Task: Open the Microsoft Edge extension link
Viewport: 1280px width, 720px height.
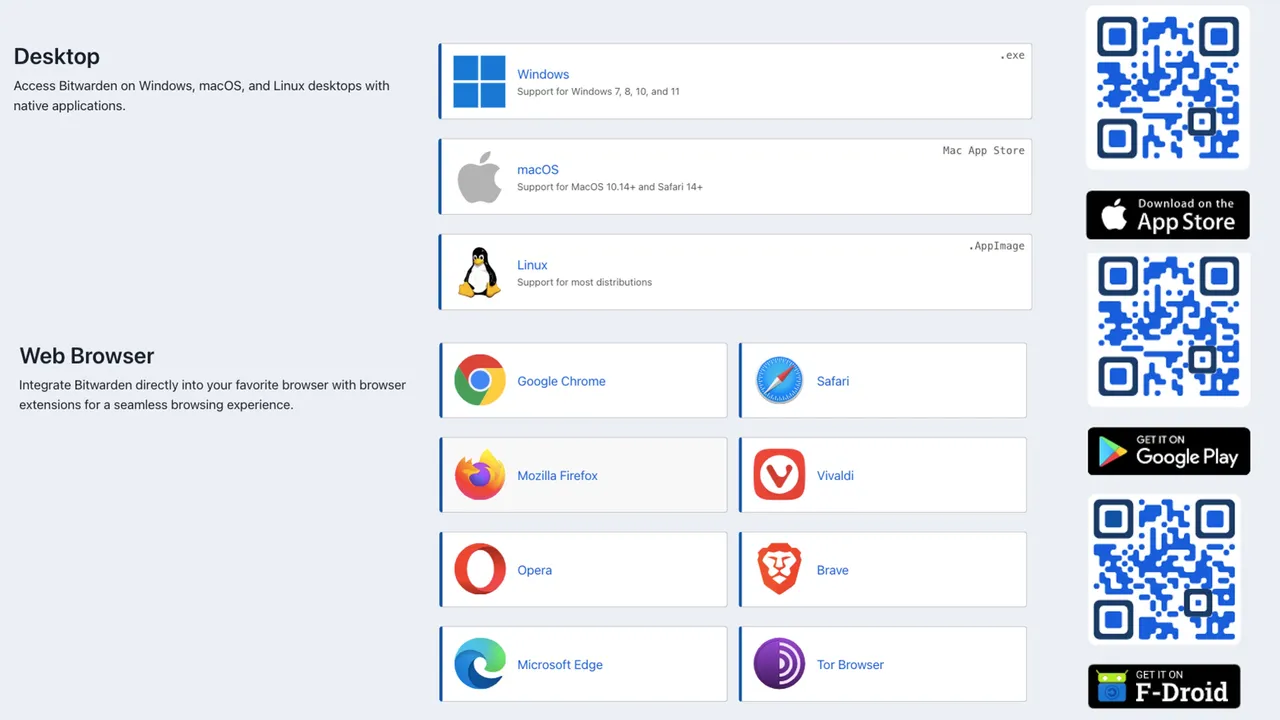Action: (x=560, y=665)
